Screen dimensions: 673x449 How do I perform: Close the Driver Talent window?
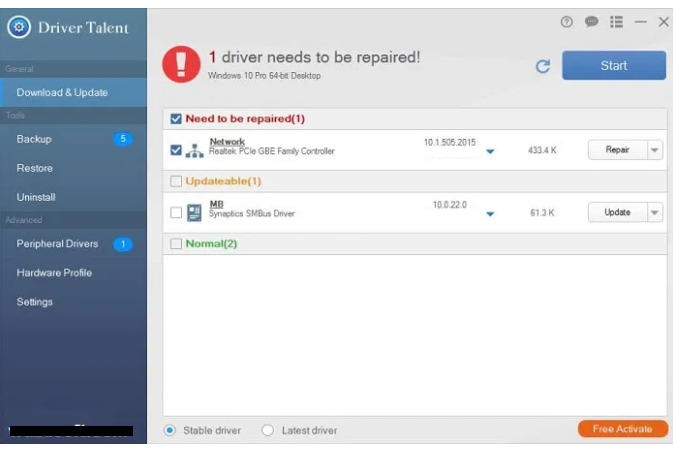[664, 21]
